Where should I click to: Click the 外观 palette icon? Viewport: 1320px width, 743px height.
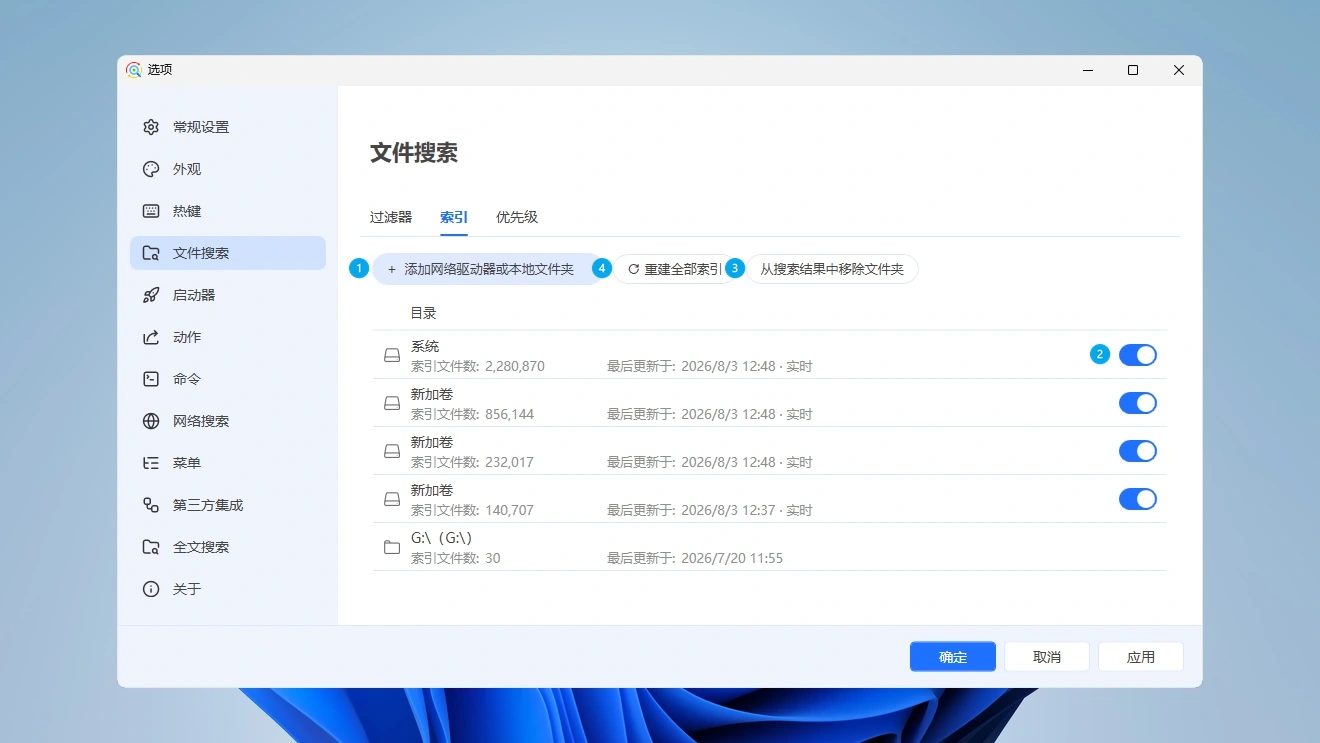151,169
